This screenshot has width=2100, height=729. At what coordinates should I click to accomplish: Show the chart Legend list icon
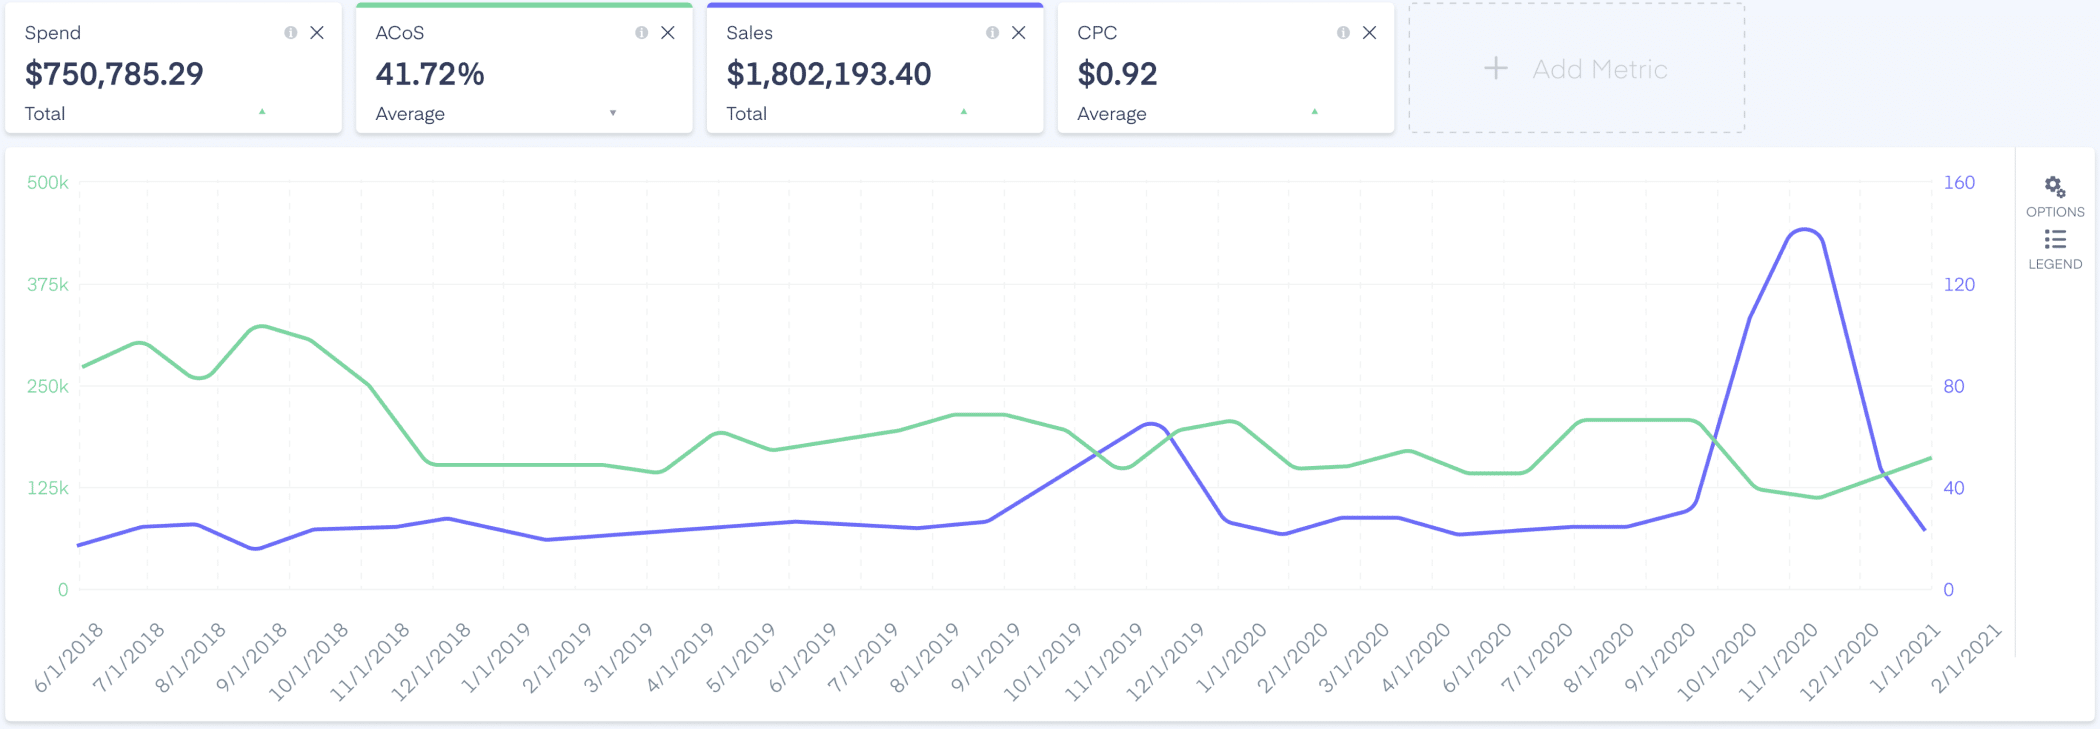[2055, 239]
